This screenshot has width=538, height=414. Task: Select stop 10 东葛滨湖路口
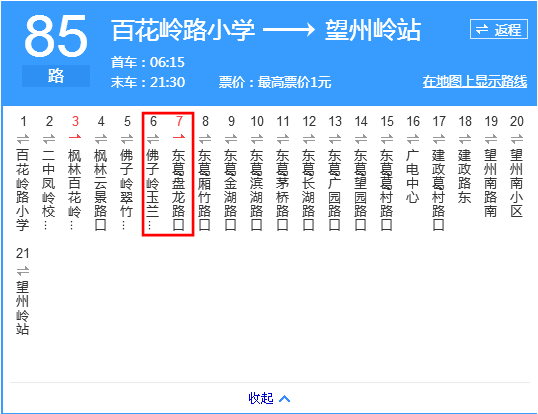[257, 190]
